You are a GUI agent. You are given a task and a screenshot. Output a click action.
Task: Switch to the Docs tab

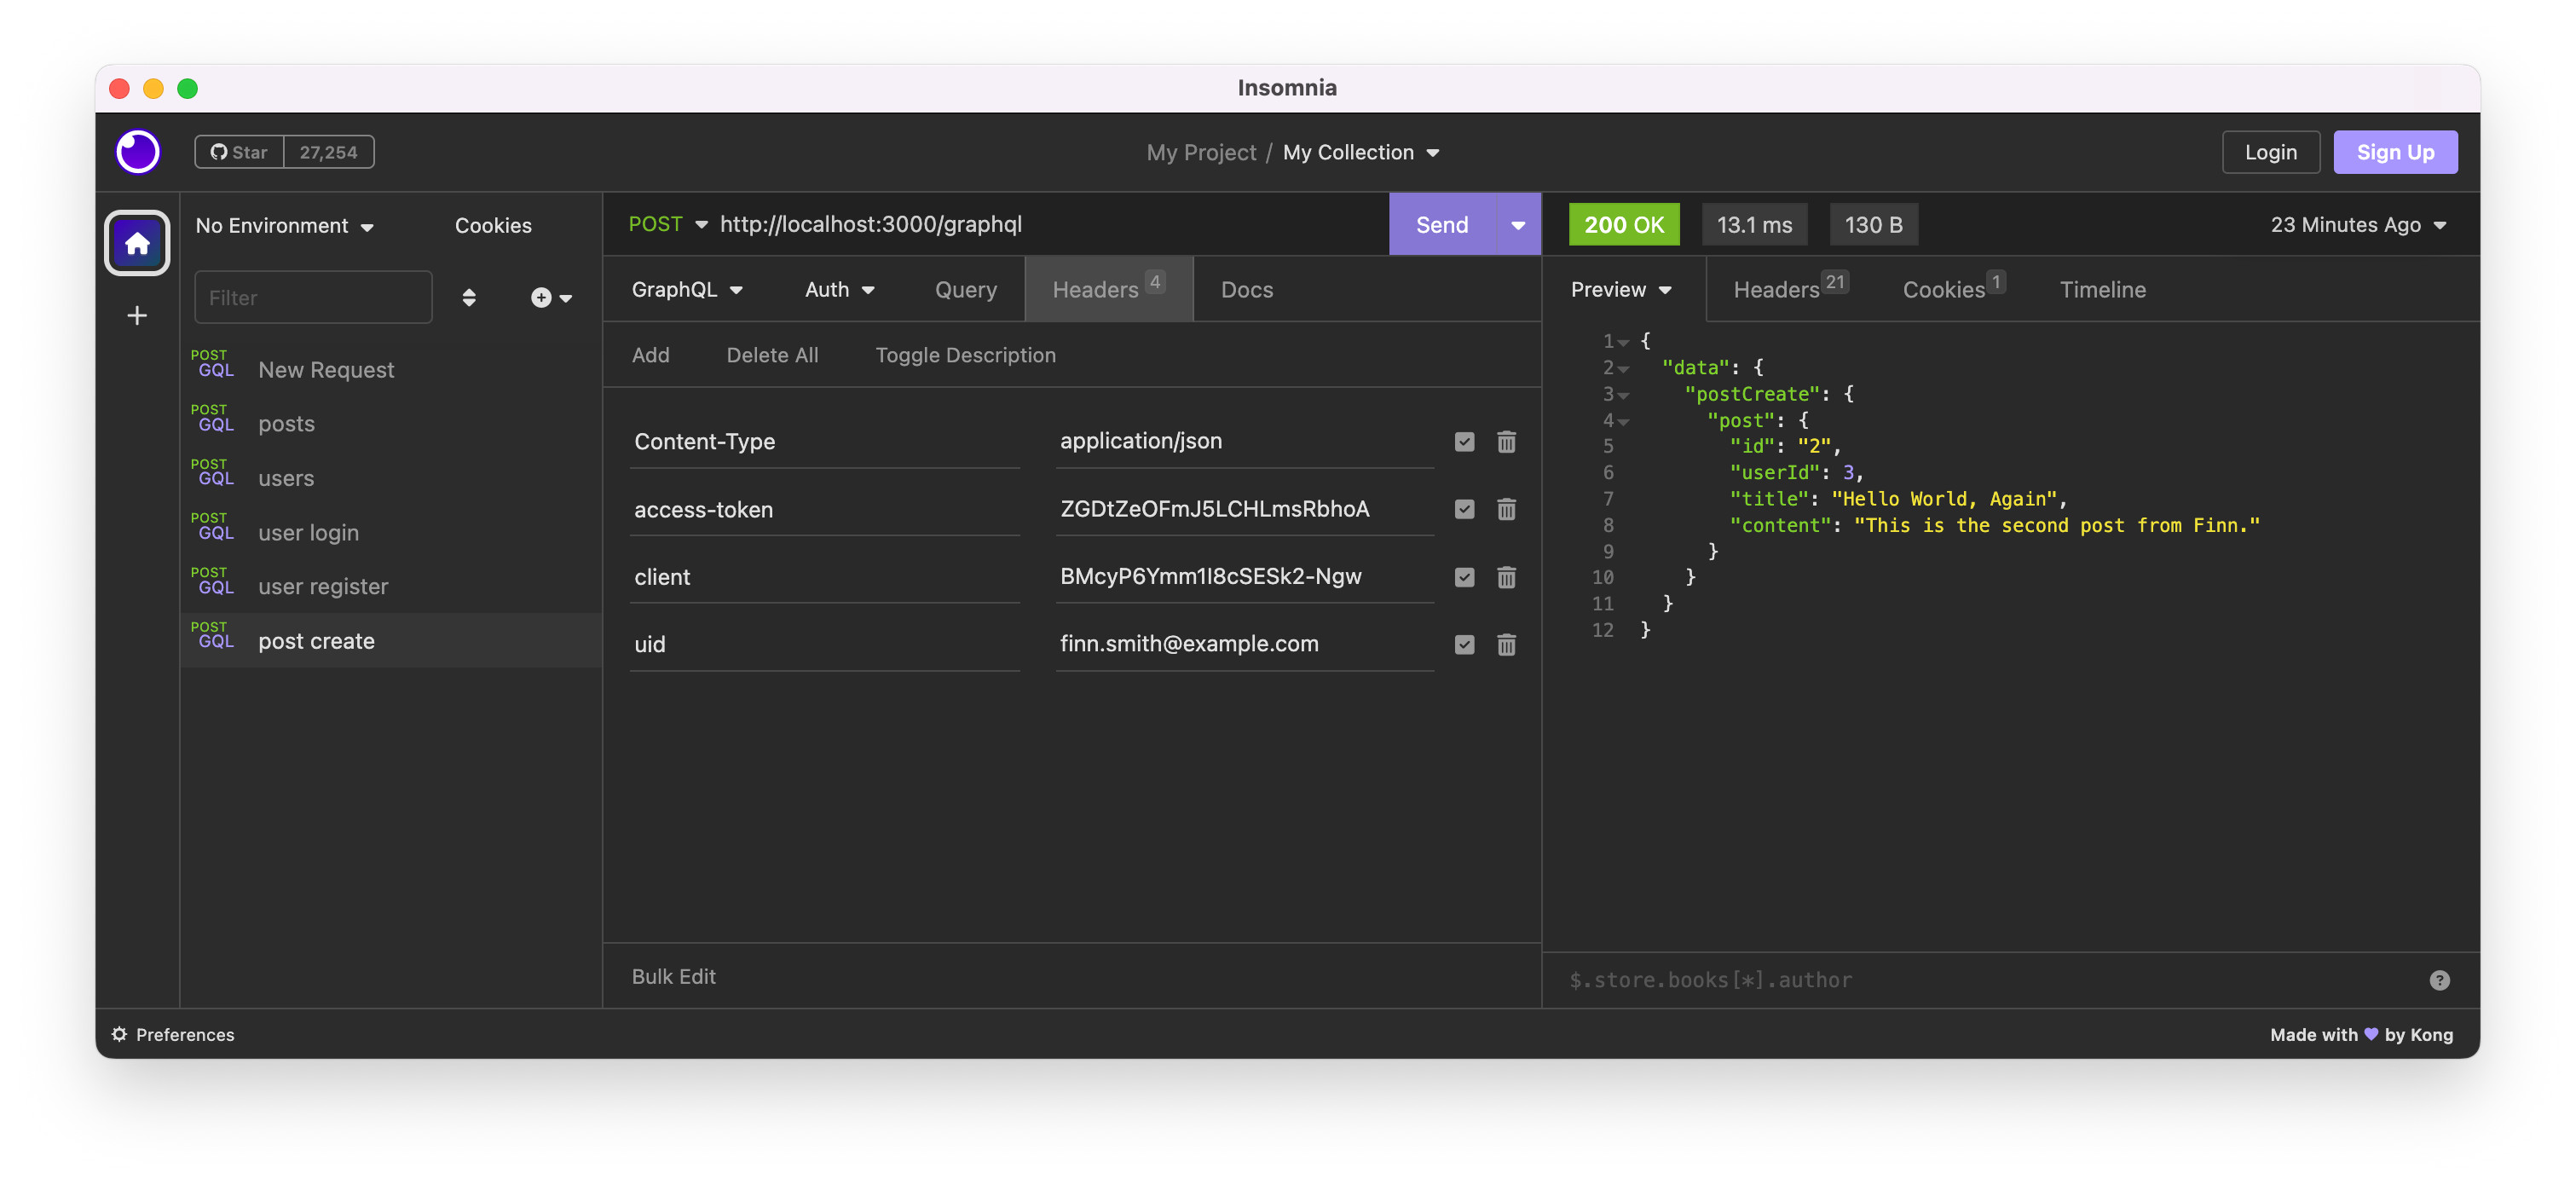pos(1246,289)
